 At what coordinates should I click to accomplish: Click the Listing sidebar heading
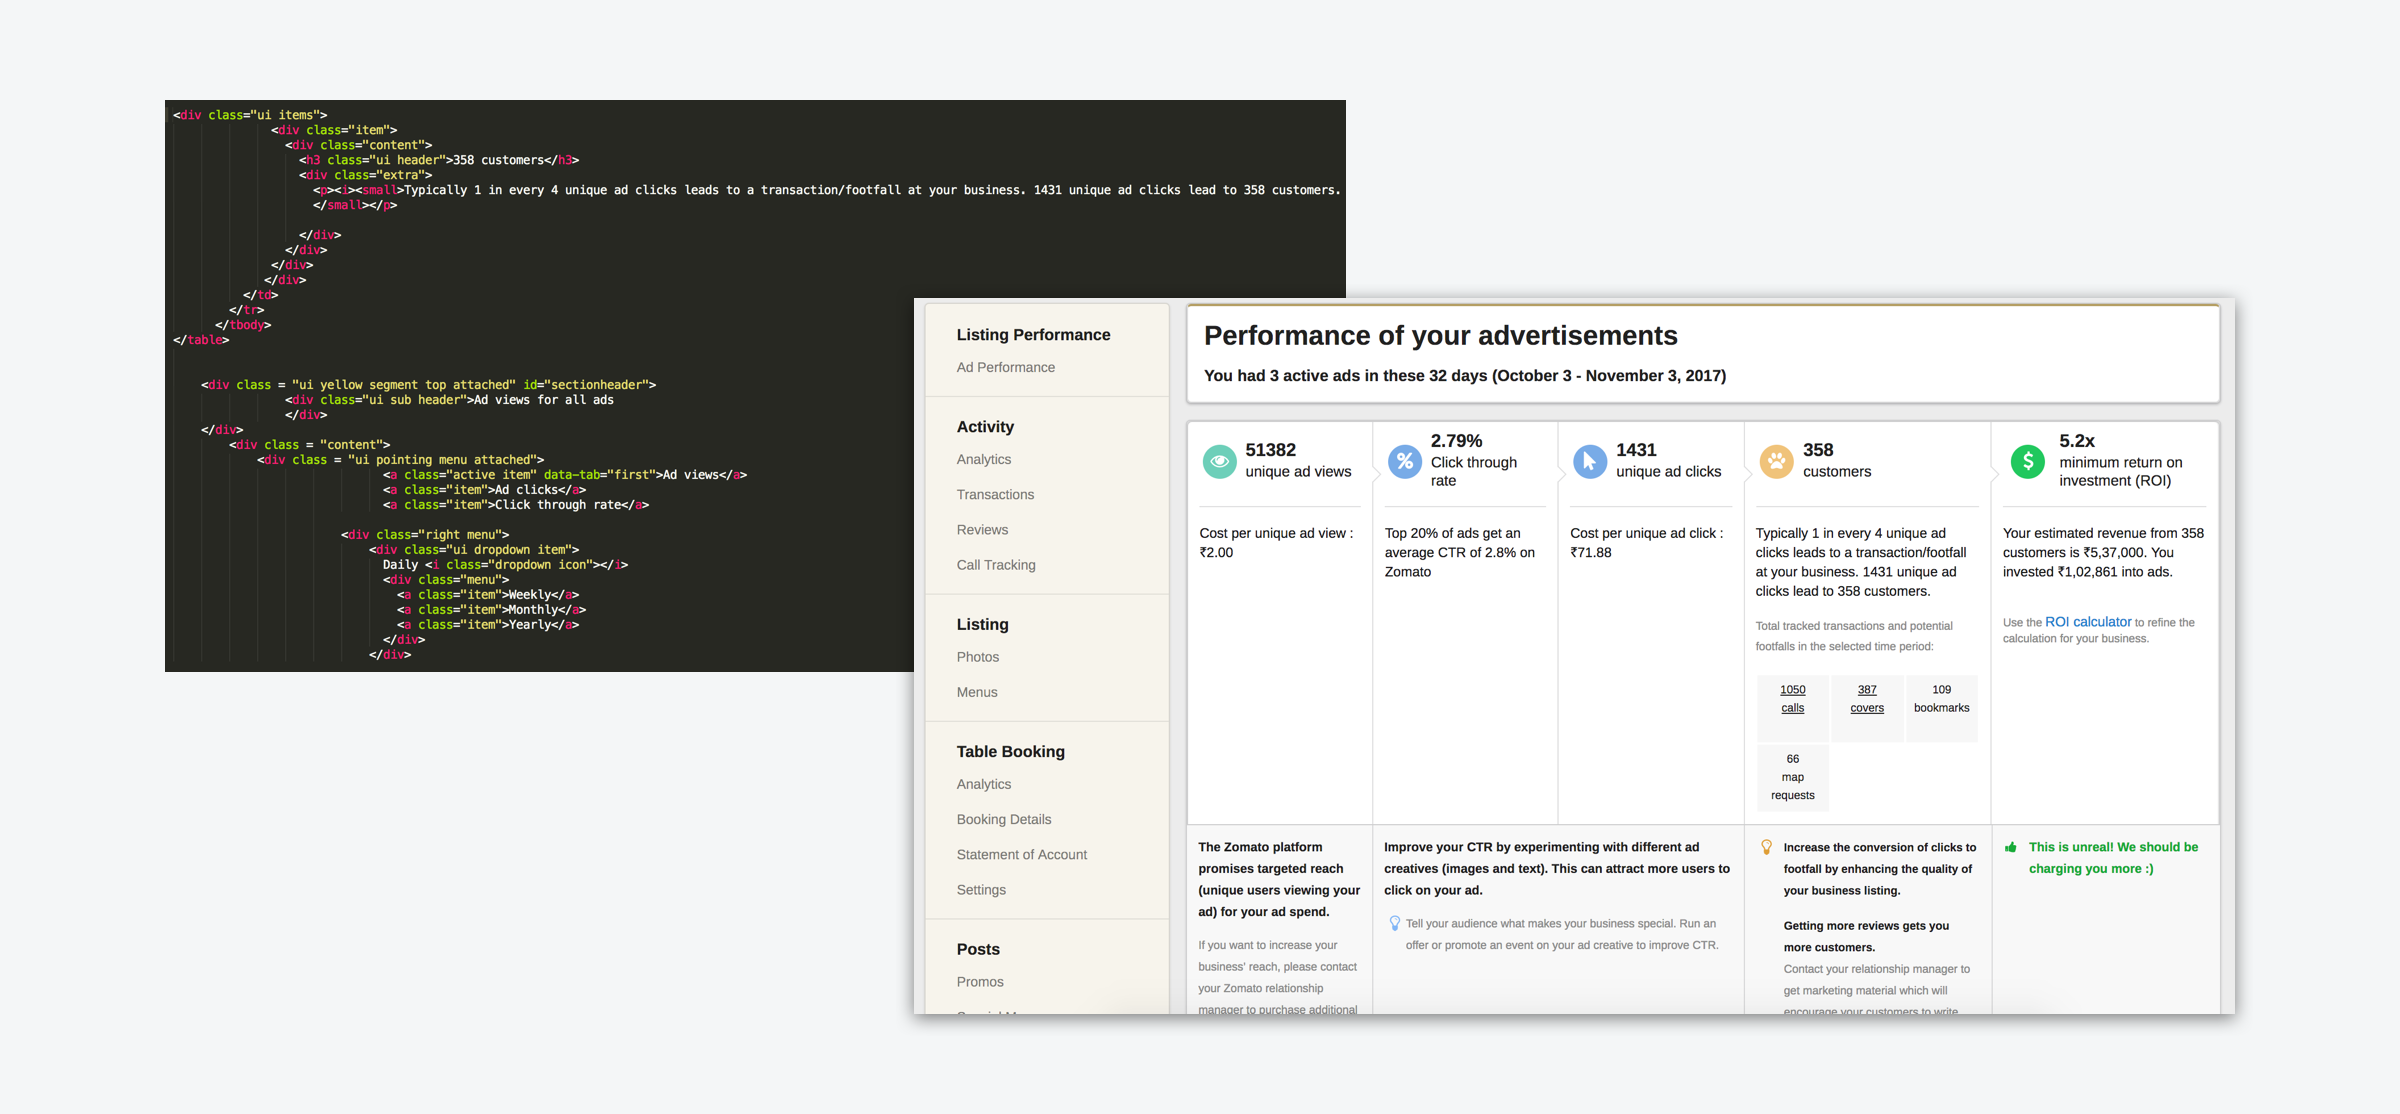pos(982,624)
